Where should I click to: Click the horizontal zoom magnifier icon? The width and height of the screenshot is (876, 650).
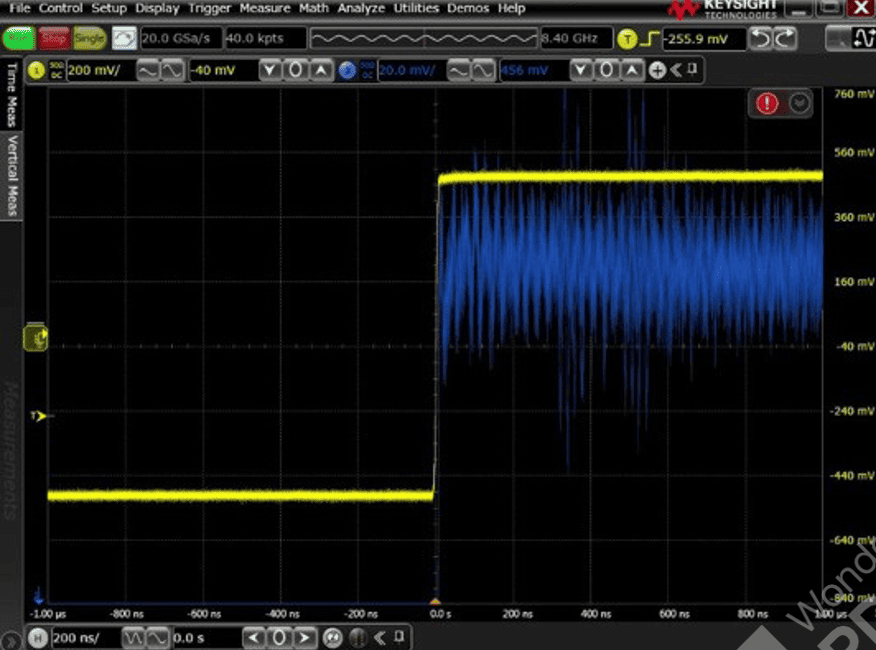[332, 637]
